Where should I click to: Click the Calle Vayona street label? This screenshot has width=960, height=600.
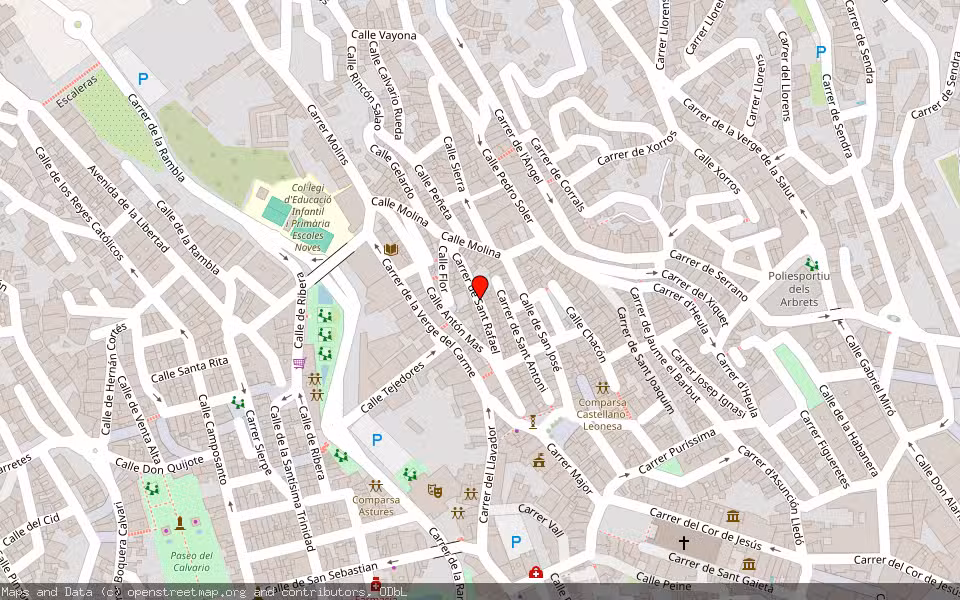coord(384,35)
